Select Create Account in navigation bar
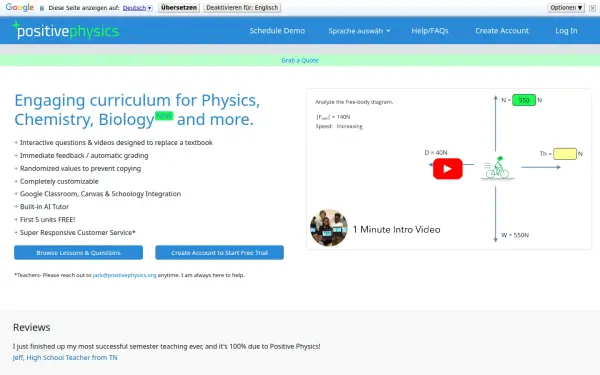The width and height of the screenshot is (600, 375). (x=502, y=31)
